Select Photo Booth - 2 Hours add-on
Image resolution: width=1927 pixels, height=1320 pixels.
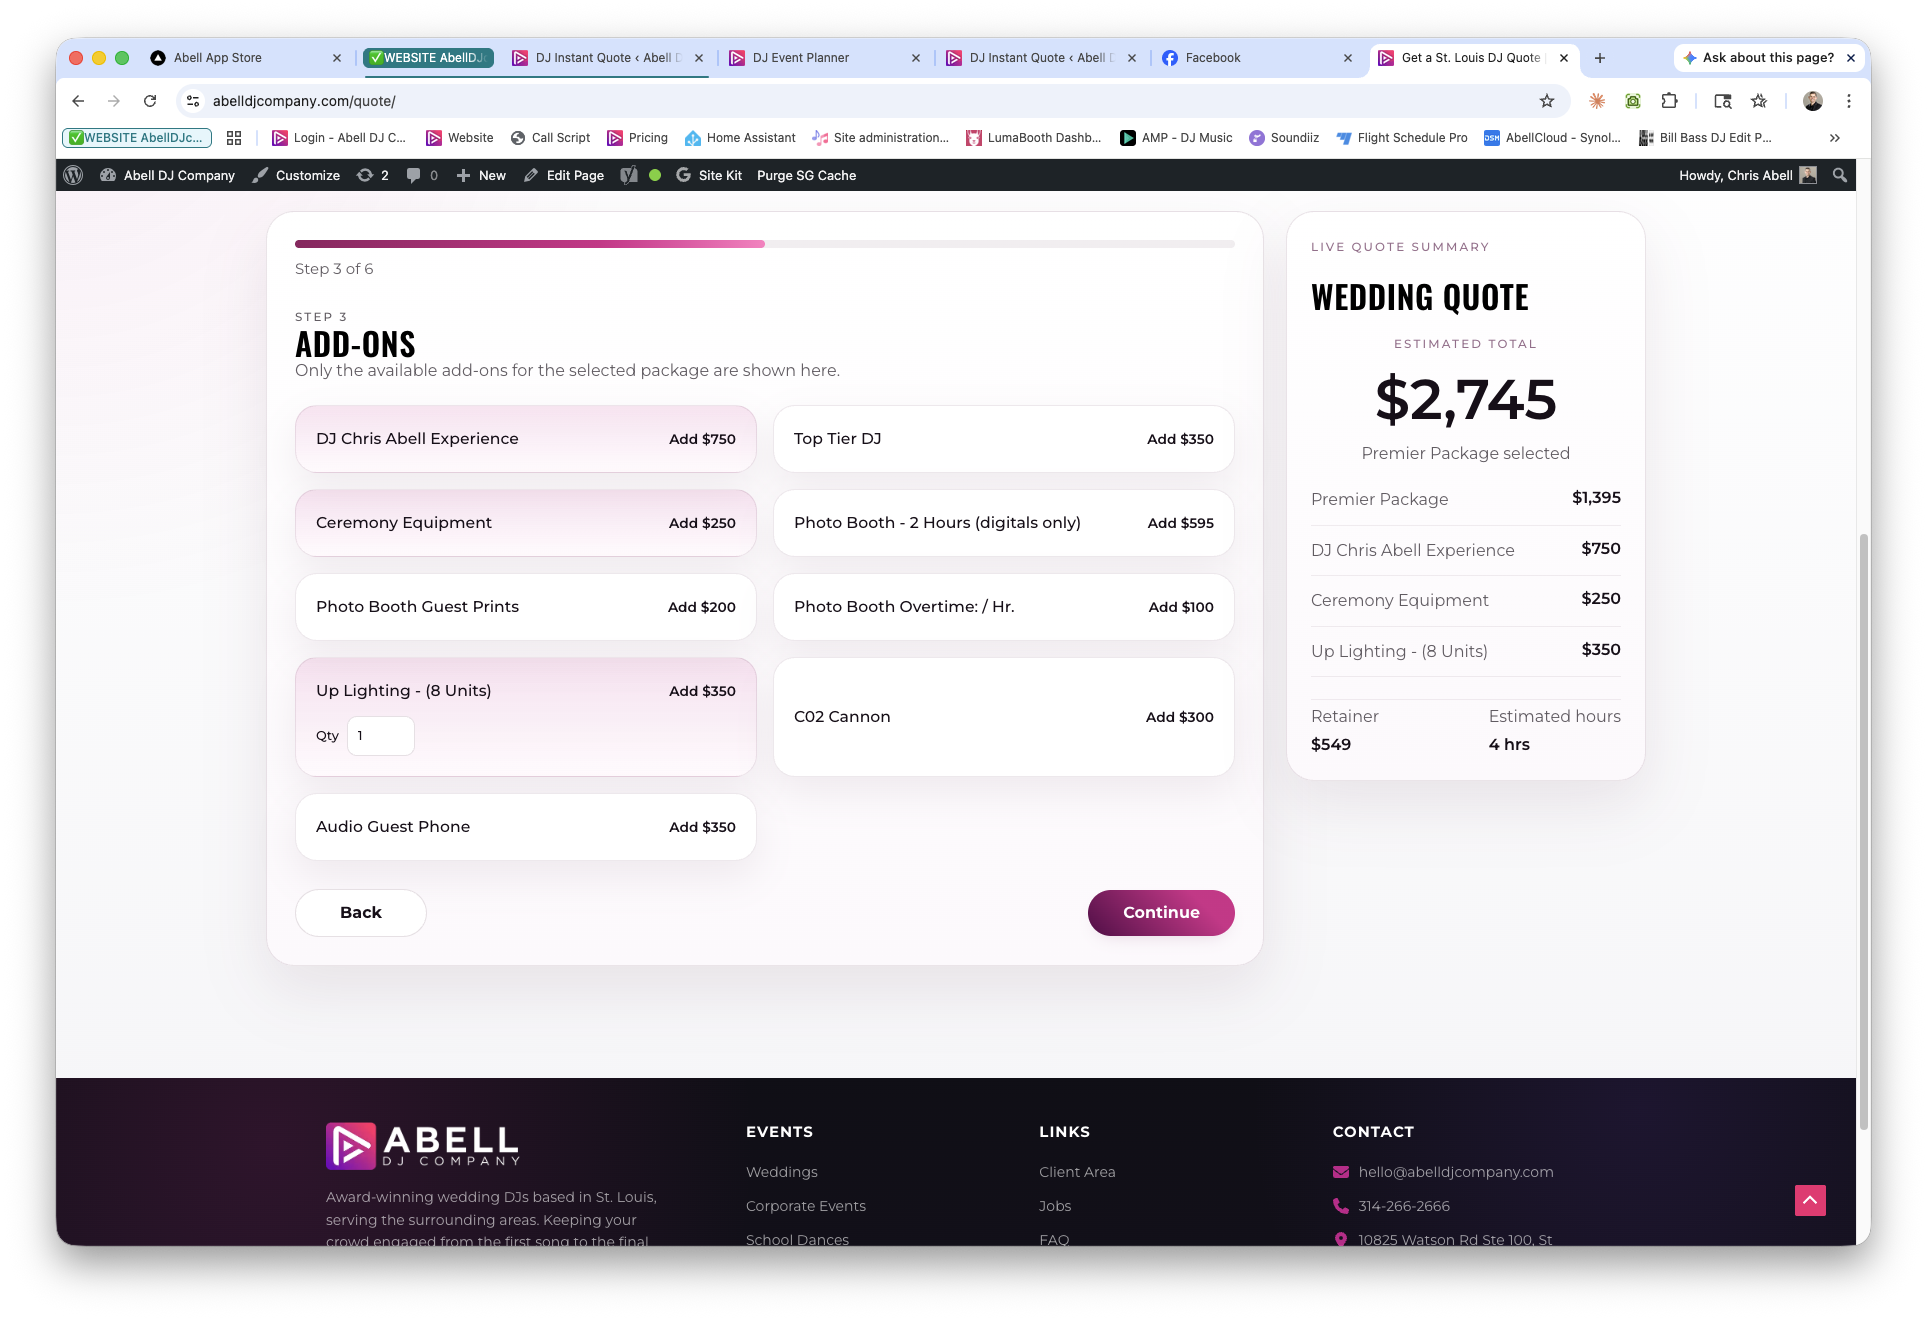click(x=1004, y=523)
